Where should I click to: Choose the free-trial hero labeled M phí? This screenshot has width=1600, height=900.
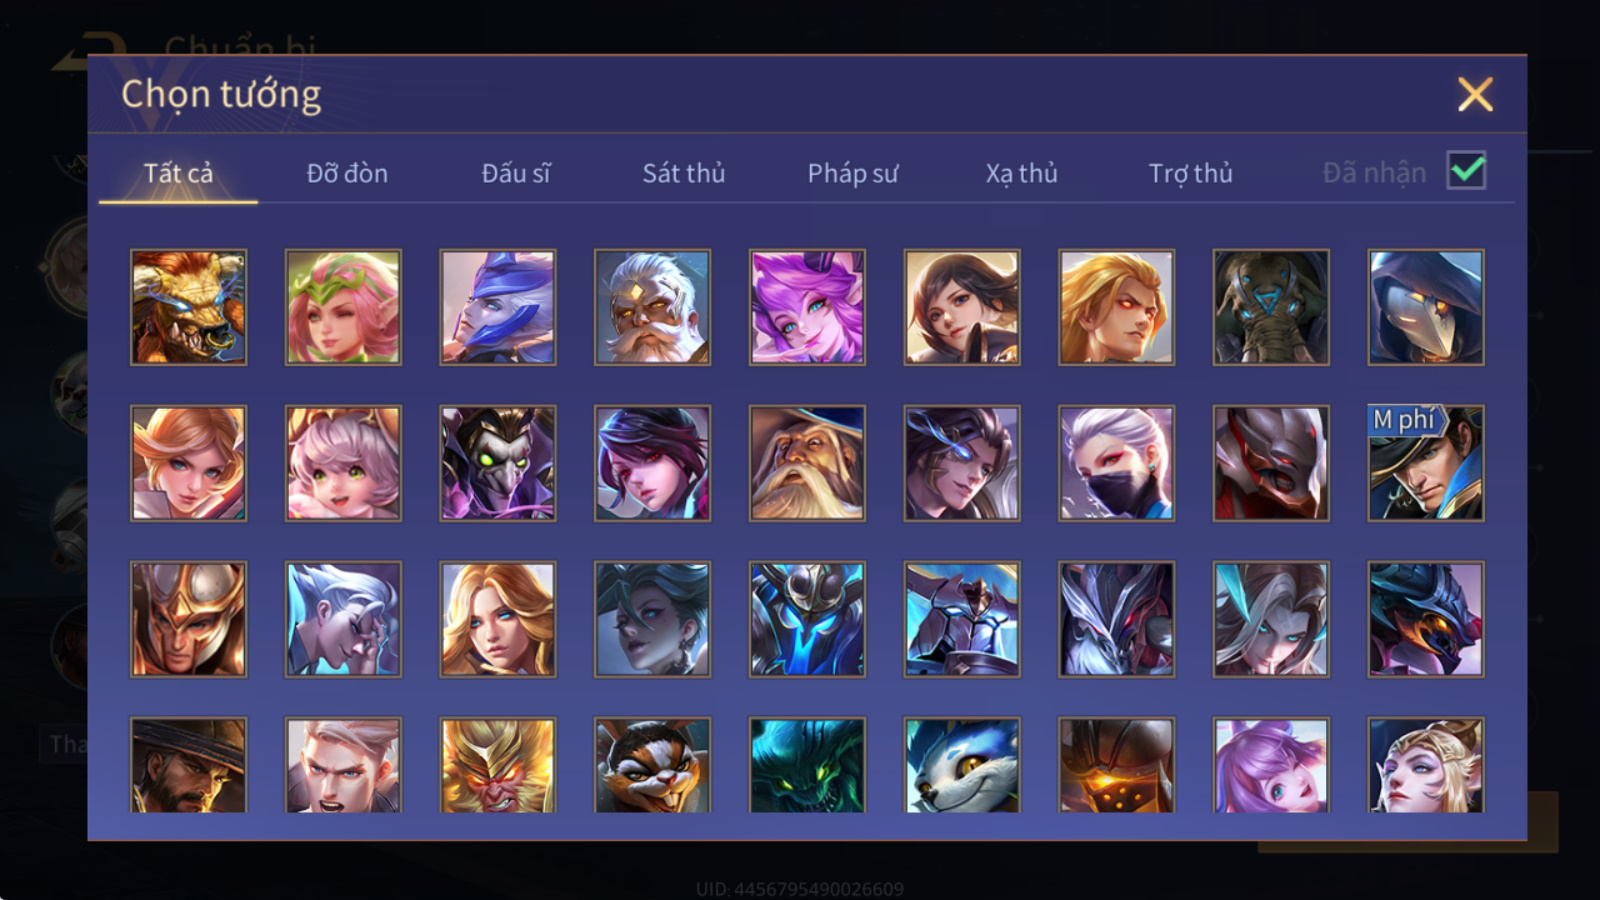click(x=1426, y=463)
